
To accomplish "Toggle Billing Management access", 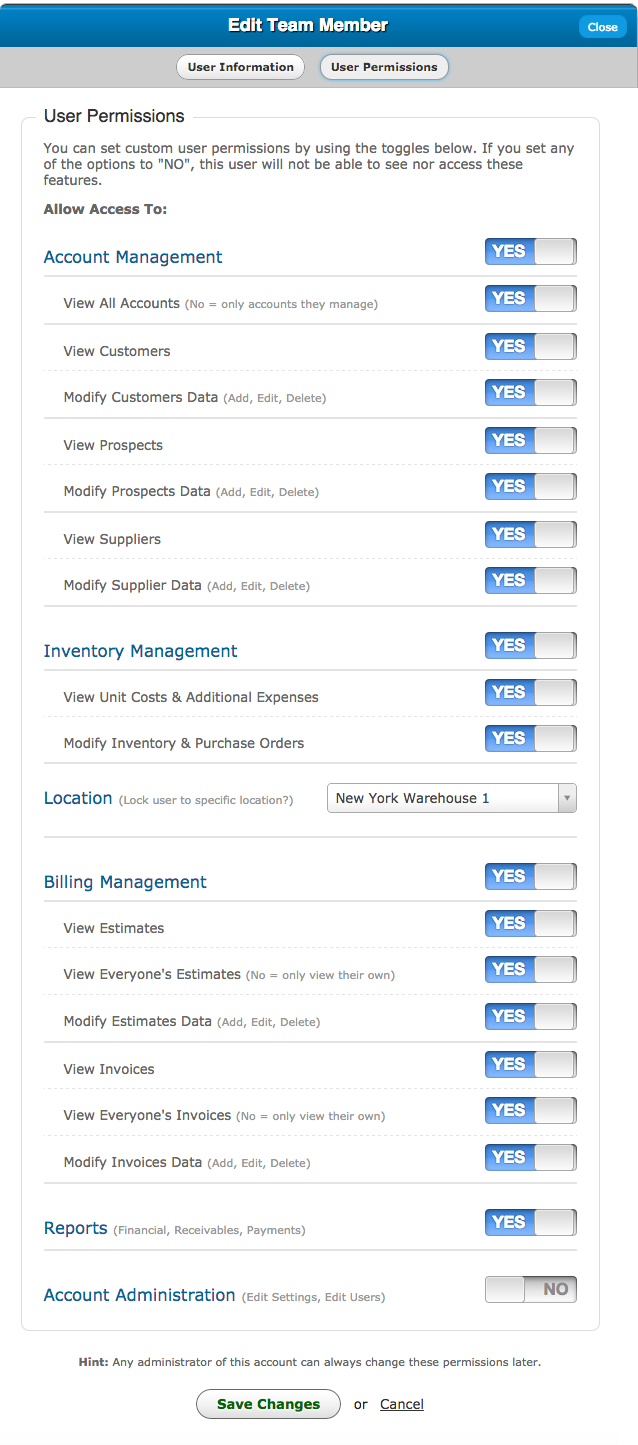I will click(530, 877).
